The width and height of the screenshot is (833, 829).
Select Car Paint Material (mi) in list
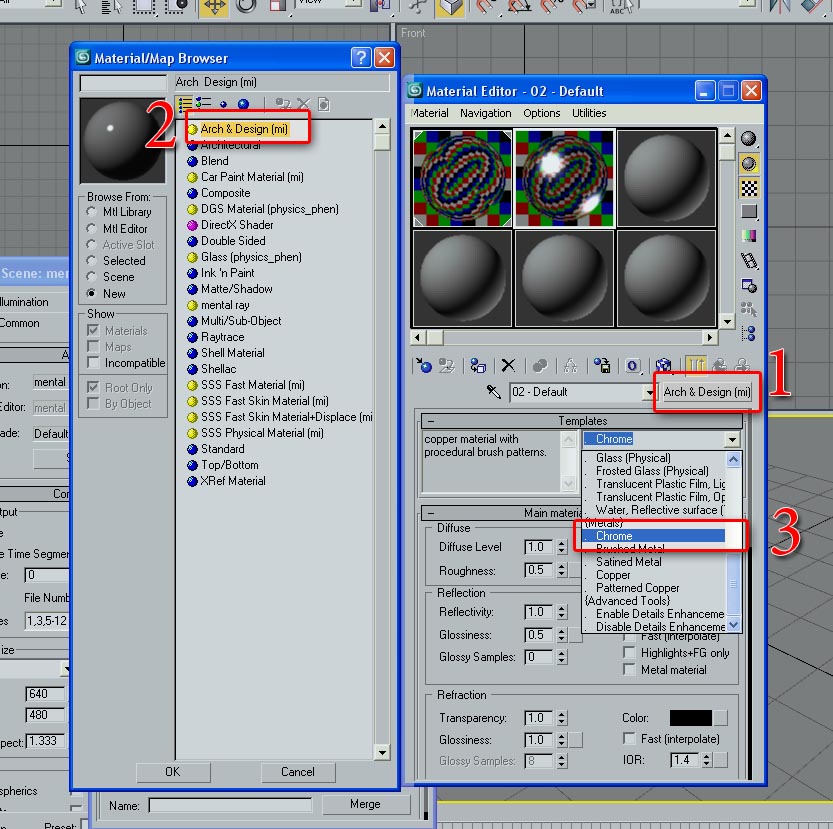(252, 177)
